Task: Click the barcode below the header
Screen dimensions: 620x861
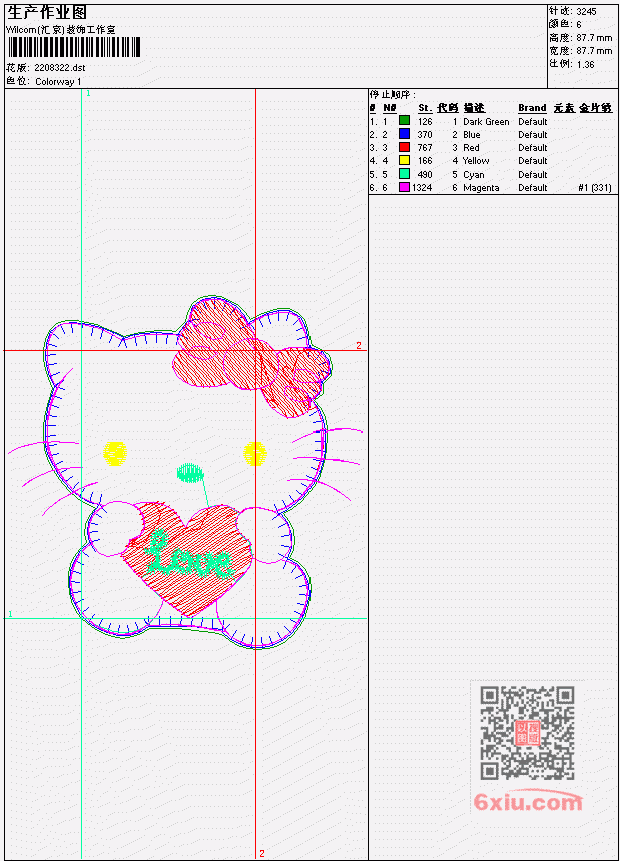Action: click(74, 47)
